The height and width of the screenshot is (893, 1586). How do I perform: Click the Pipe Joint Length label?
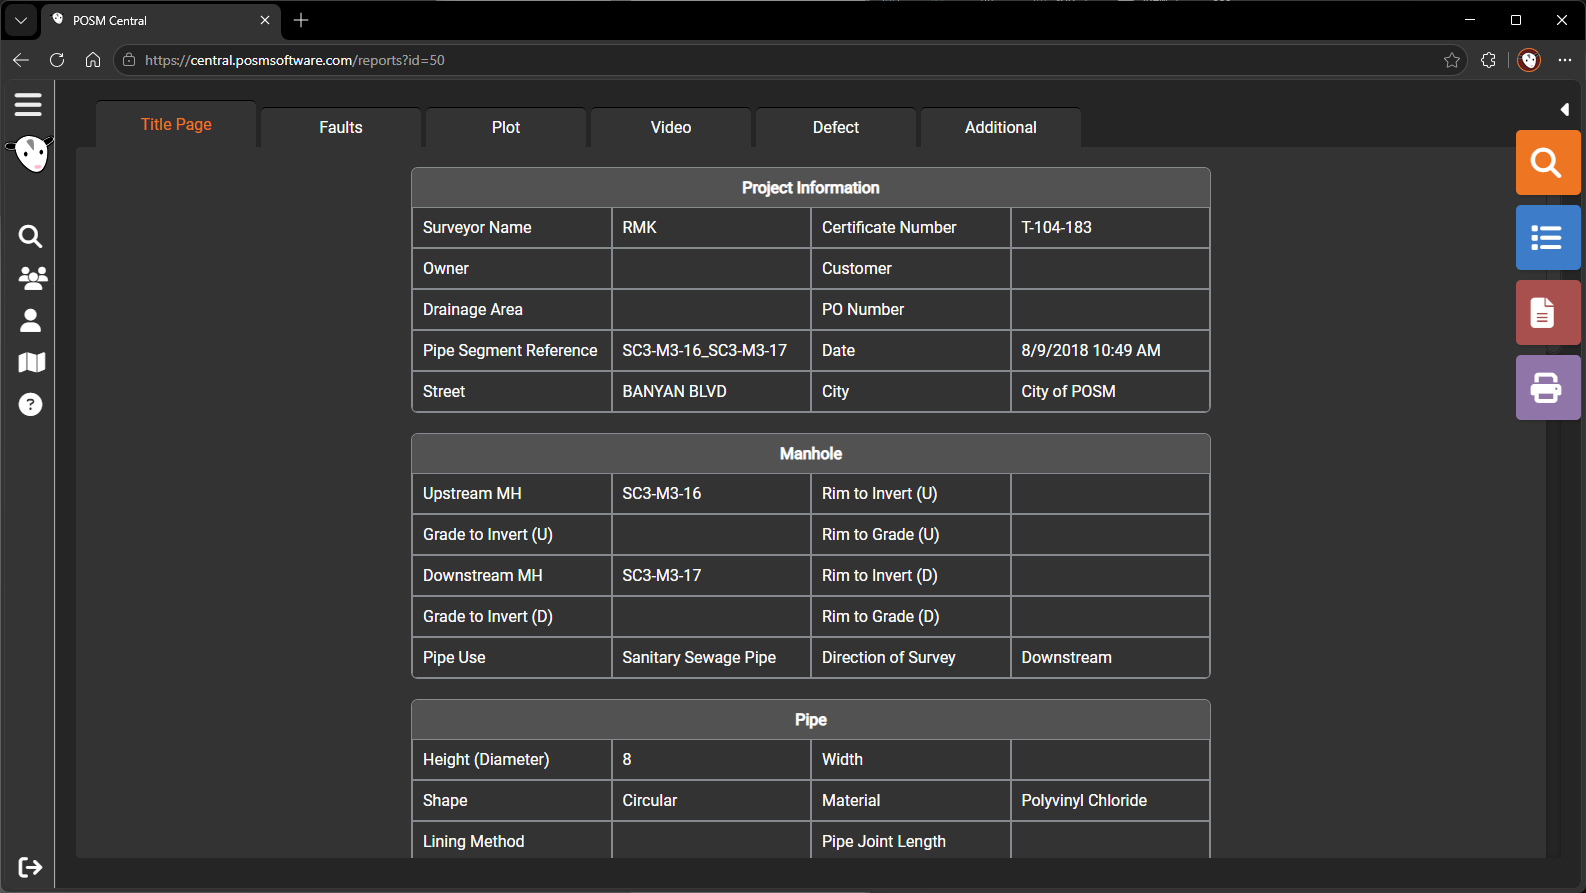884,842
